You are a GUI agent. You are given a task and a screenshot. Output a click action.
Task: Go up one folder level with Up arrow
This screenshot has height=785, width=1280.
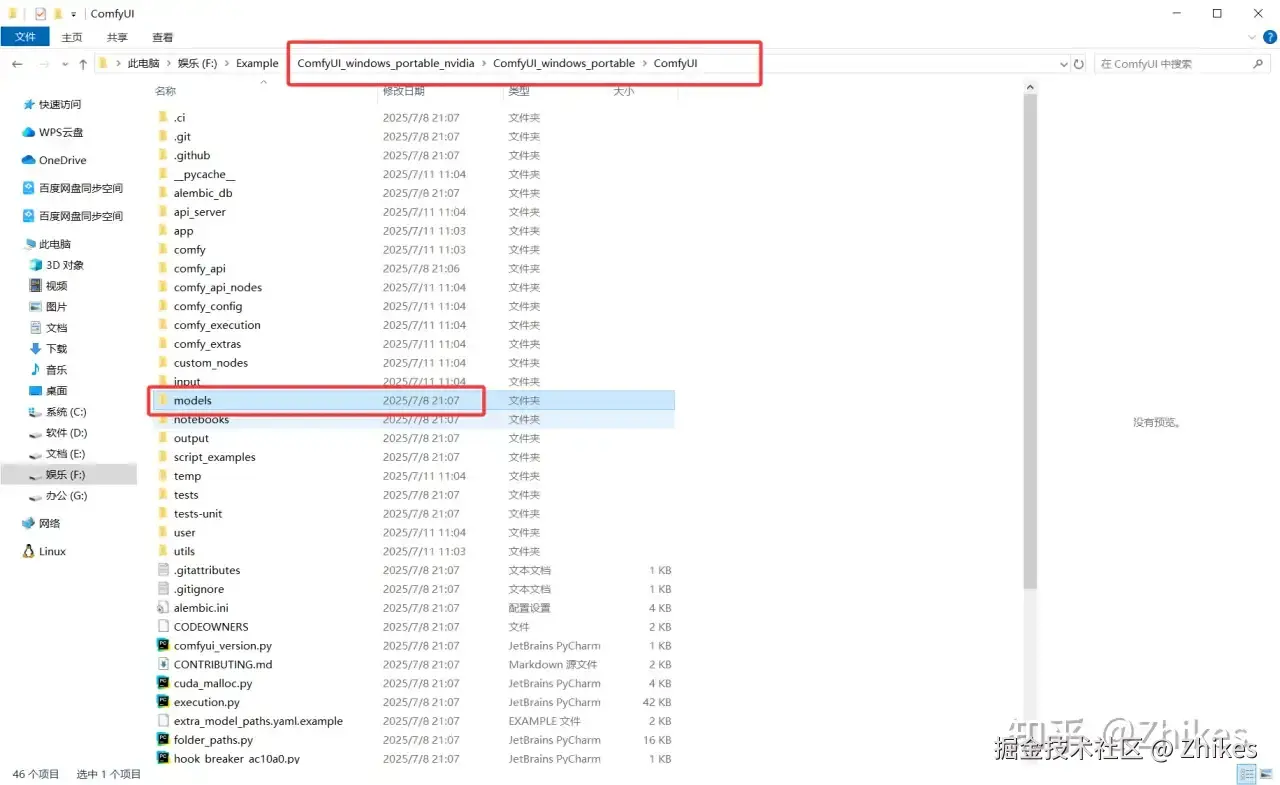(x=83, y=63)
